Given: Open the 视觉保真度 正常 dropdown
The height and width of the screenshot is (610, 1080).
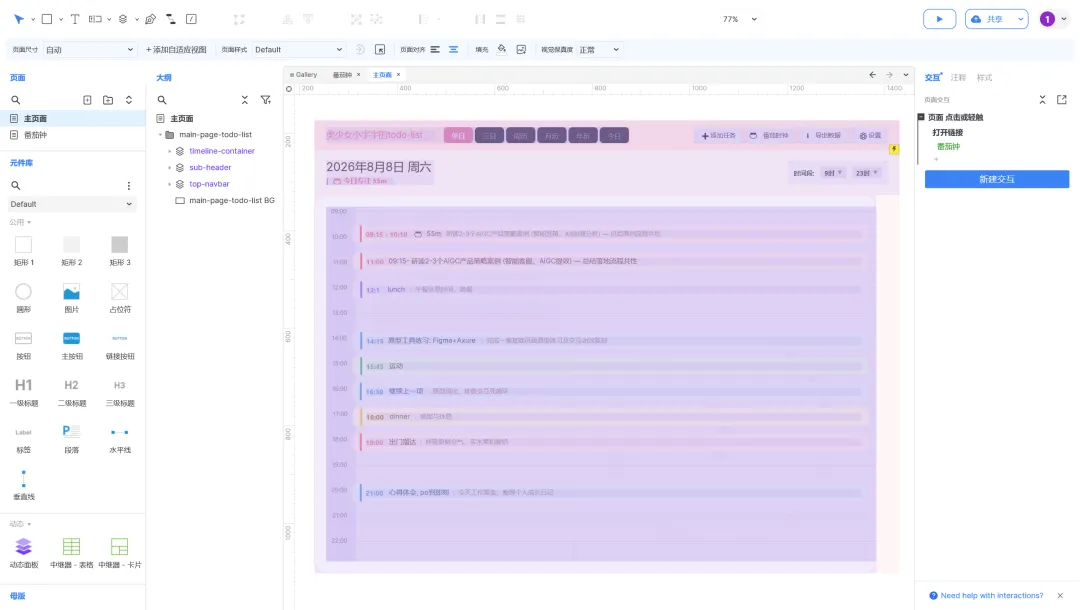Looking at the screenshot, I should tap(599, 50).
